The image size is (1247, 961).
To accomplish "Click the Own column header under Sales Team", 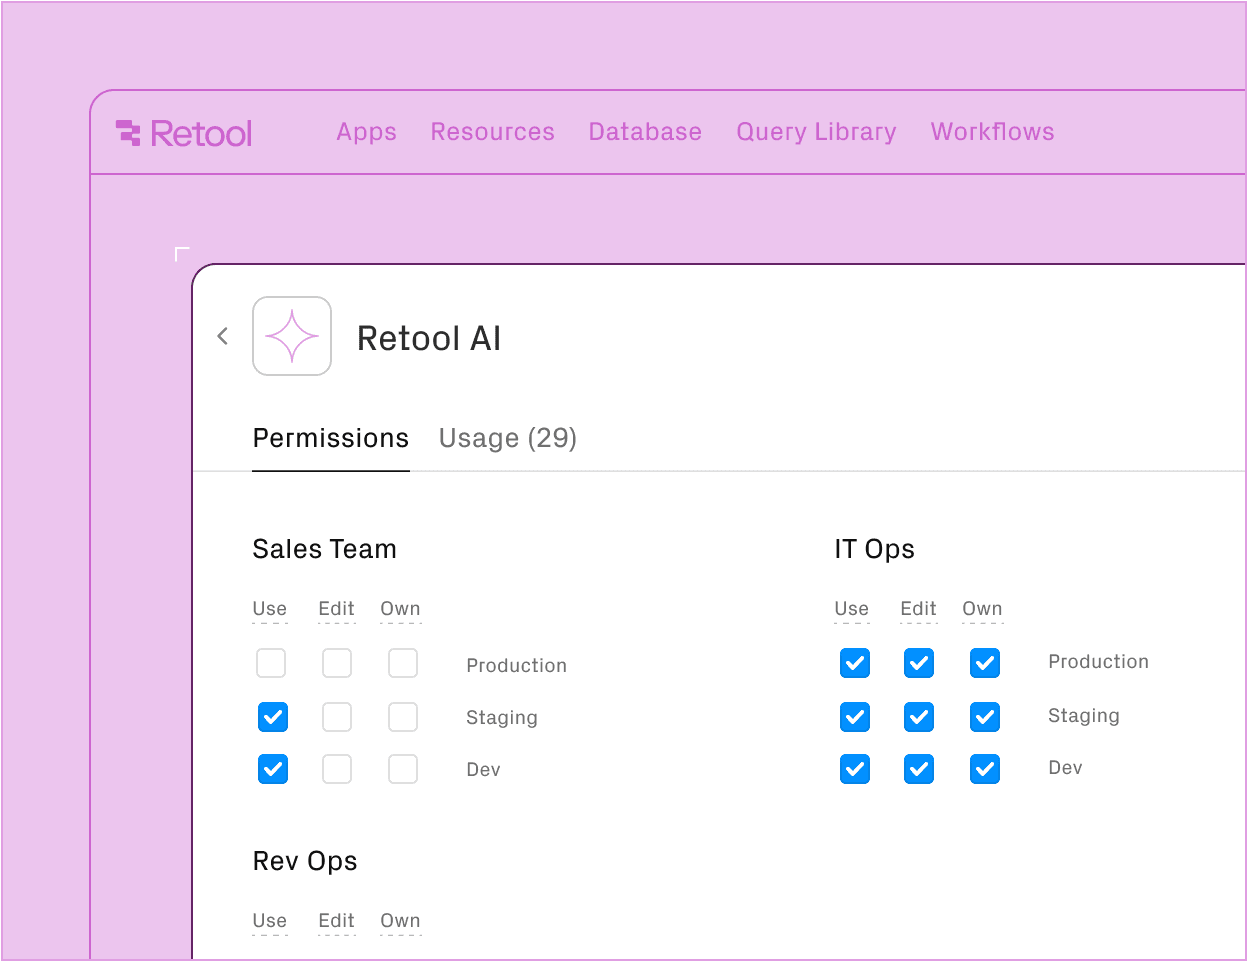I will 400,608.
